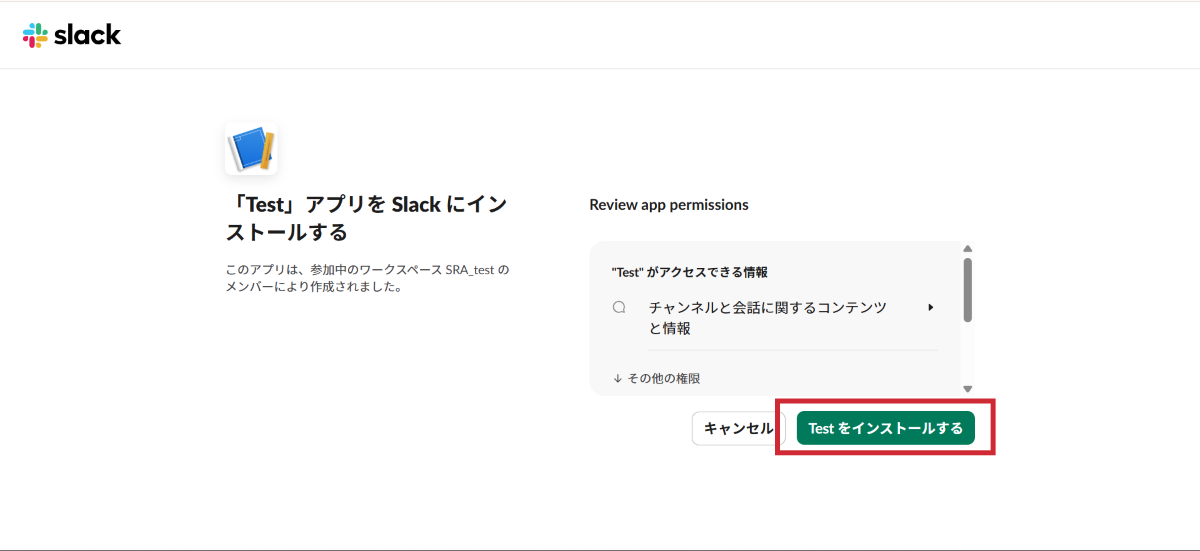The image size is (1200, 551).
Task: Click the Test app notebook icon
Action: [x=251, y=149]
